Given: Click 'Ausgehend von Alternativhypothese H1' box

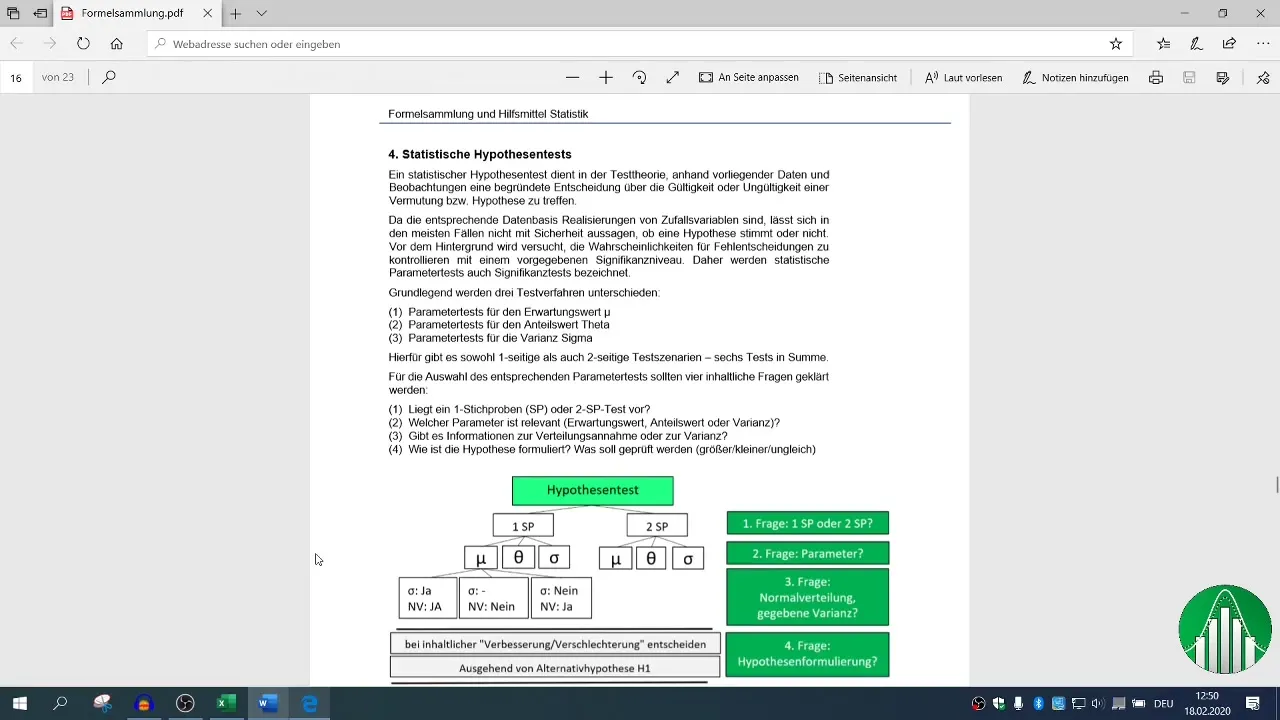Looking at the screenshot, I should [x=555, y=668].
